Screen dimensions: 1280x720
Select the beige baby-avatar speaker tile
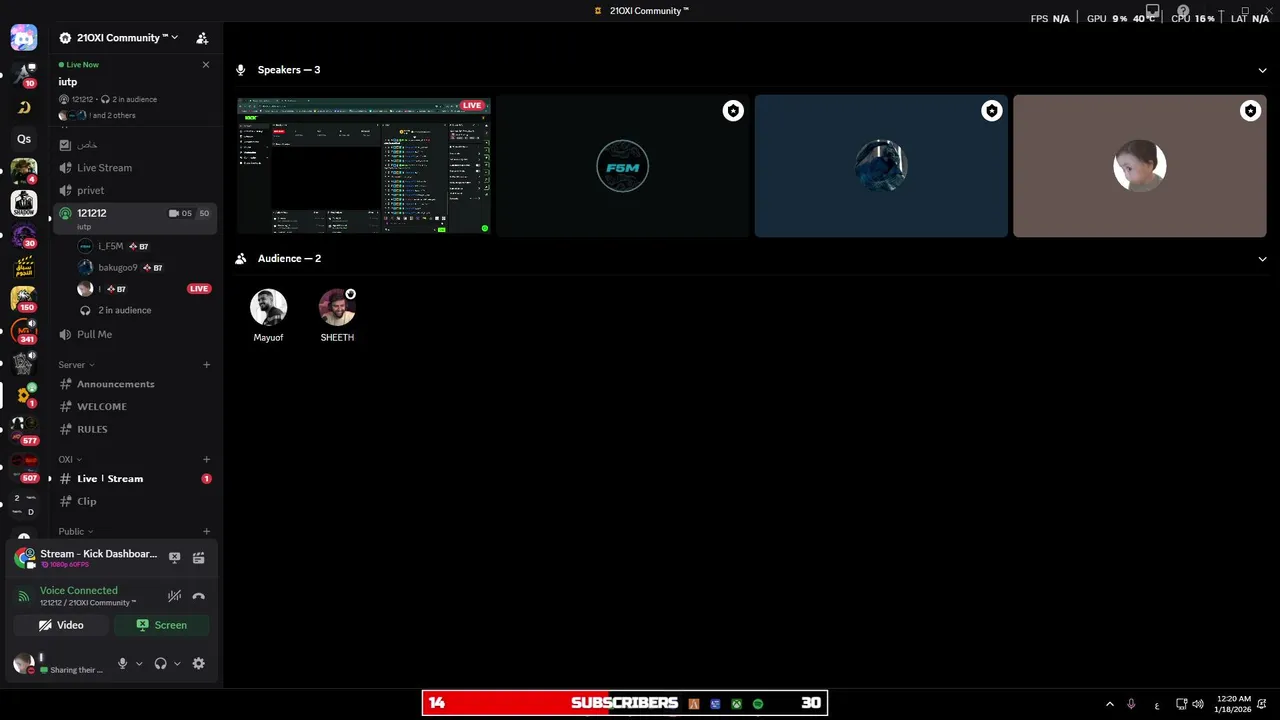pyautogui.click(x=1140, y=166)
